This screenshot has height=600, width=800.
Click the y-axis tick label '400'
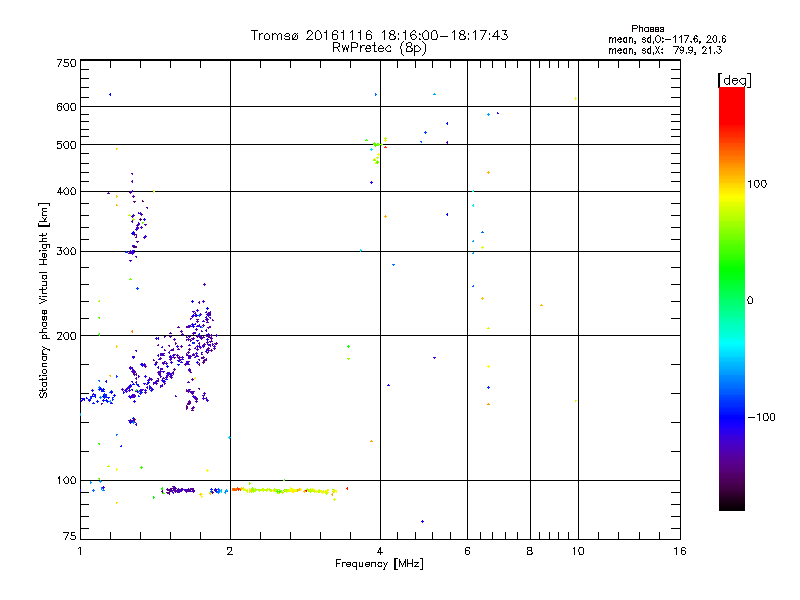pyautogui.click(x=66, y=191)
